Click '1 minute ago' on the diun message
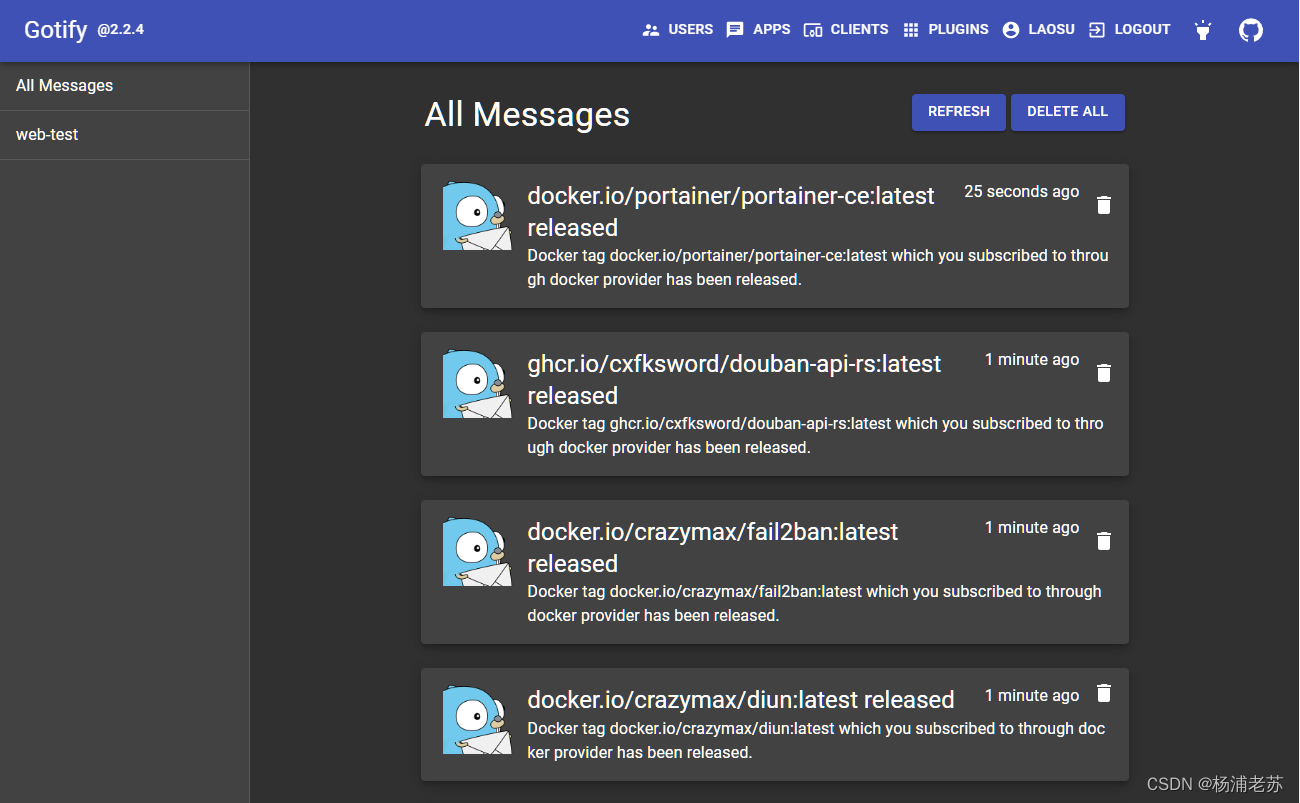Image resolution: width=1300 pixels, height=803 pixels. pos(1032,696)
